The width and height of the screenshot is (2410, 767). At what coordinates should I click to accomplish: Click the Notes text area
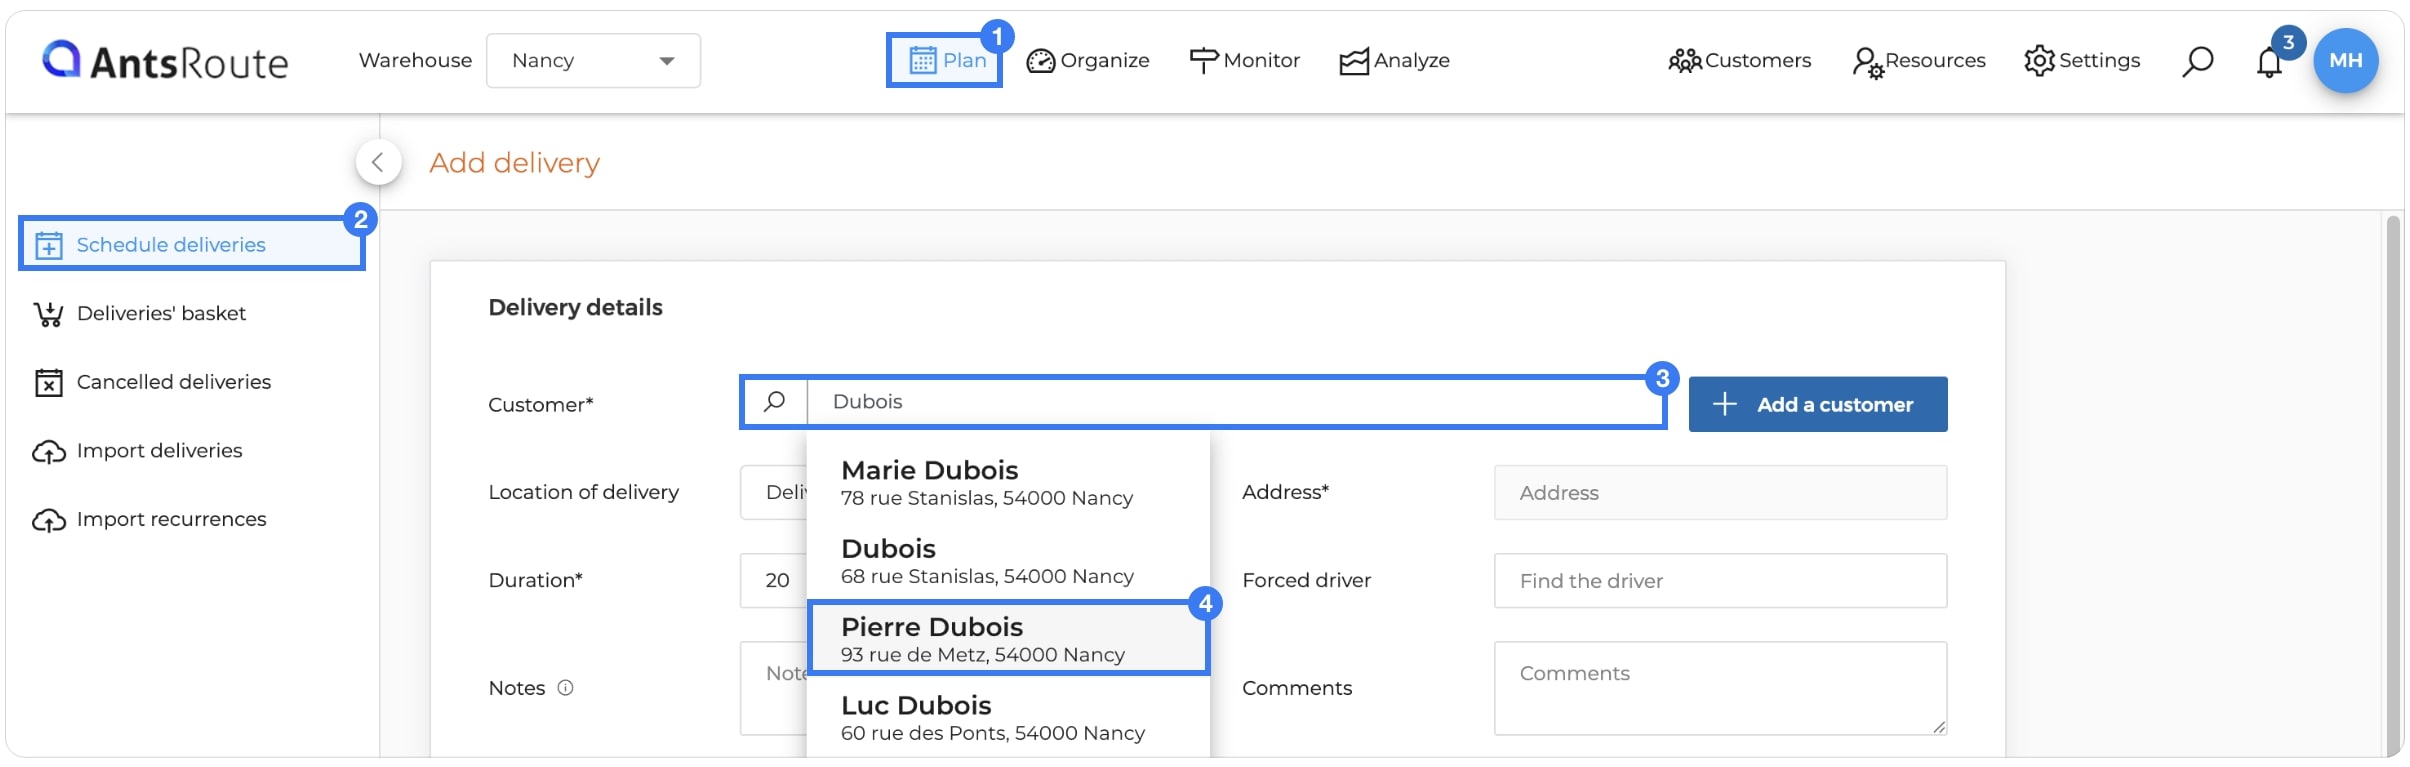coord(774,688)
